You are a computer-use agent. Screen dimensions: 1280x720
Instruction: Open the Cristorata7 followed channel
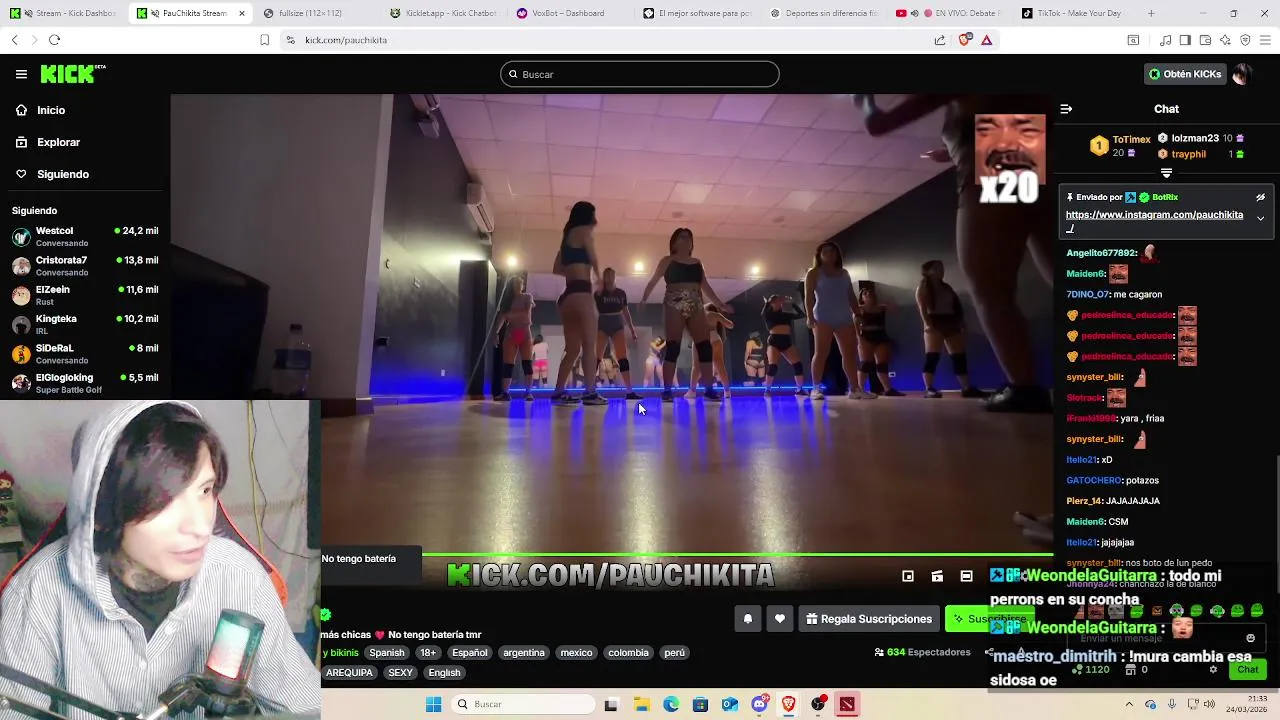(x=85, y=266)
